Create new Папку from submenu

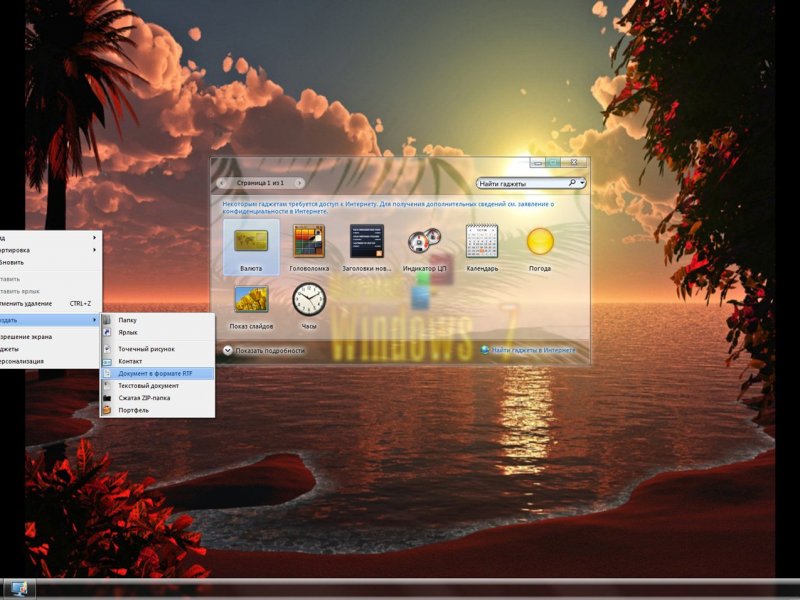pyautogui.click(x=158, y=320)
